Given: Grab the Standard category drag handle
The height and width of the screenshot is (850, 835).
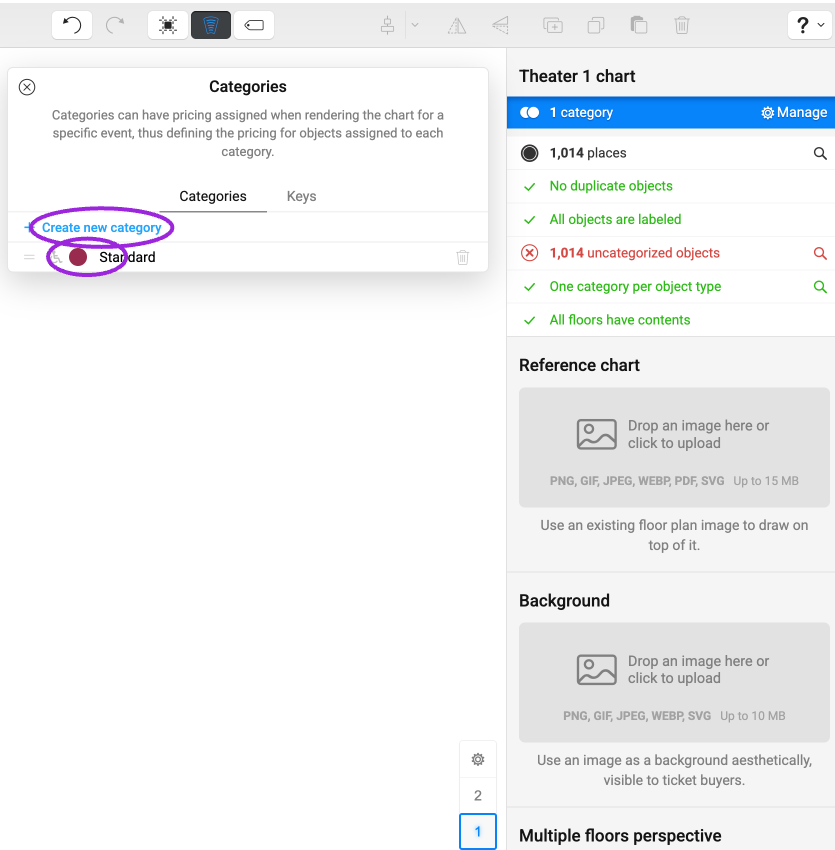Looking at the screenshot, I should [x=29, y=257].
